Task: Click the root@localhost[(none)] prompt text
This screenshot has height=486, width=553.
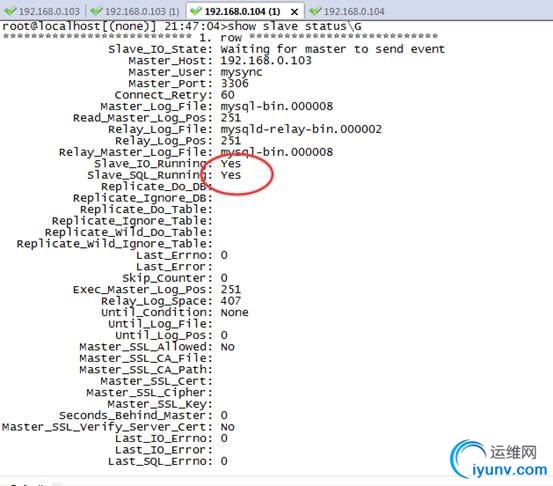Action: click(x=79, y=26)
